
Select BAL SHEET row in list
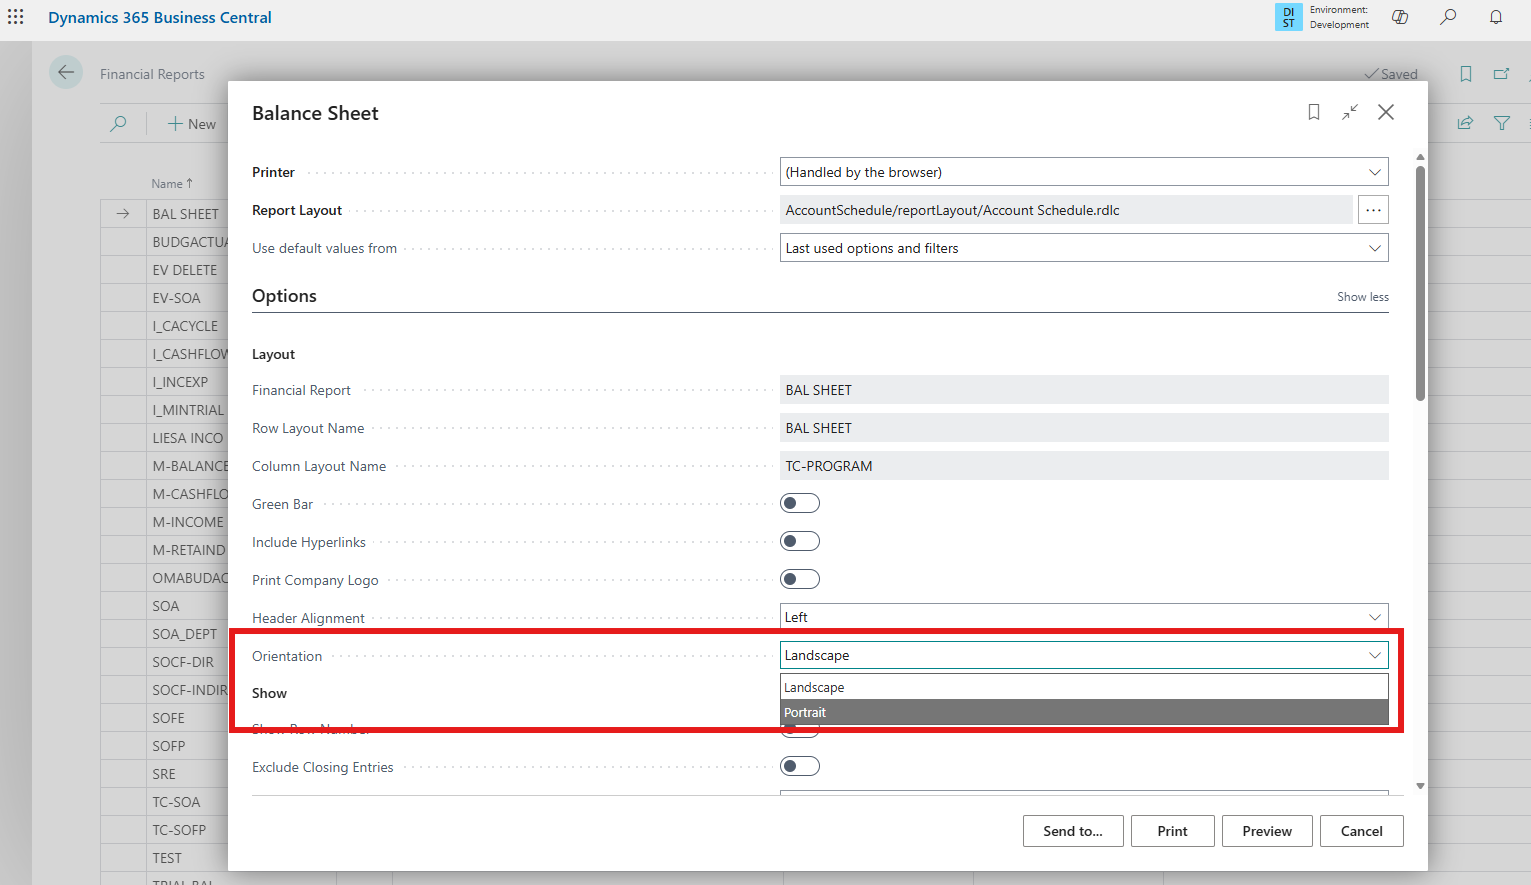tap(185, 214)
